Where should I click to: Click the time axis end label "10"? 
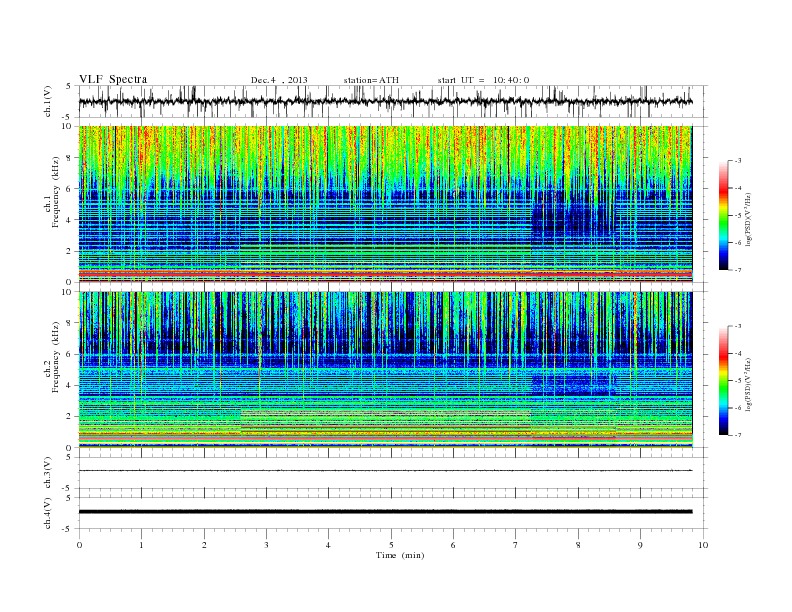click(x=703, y=545)
